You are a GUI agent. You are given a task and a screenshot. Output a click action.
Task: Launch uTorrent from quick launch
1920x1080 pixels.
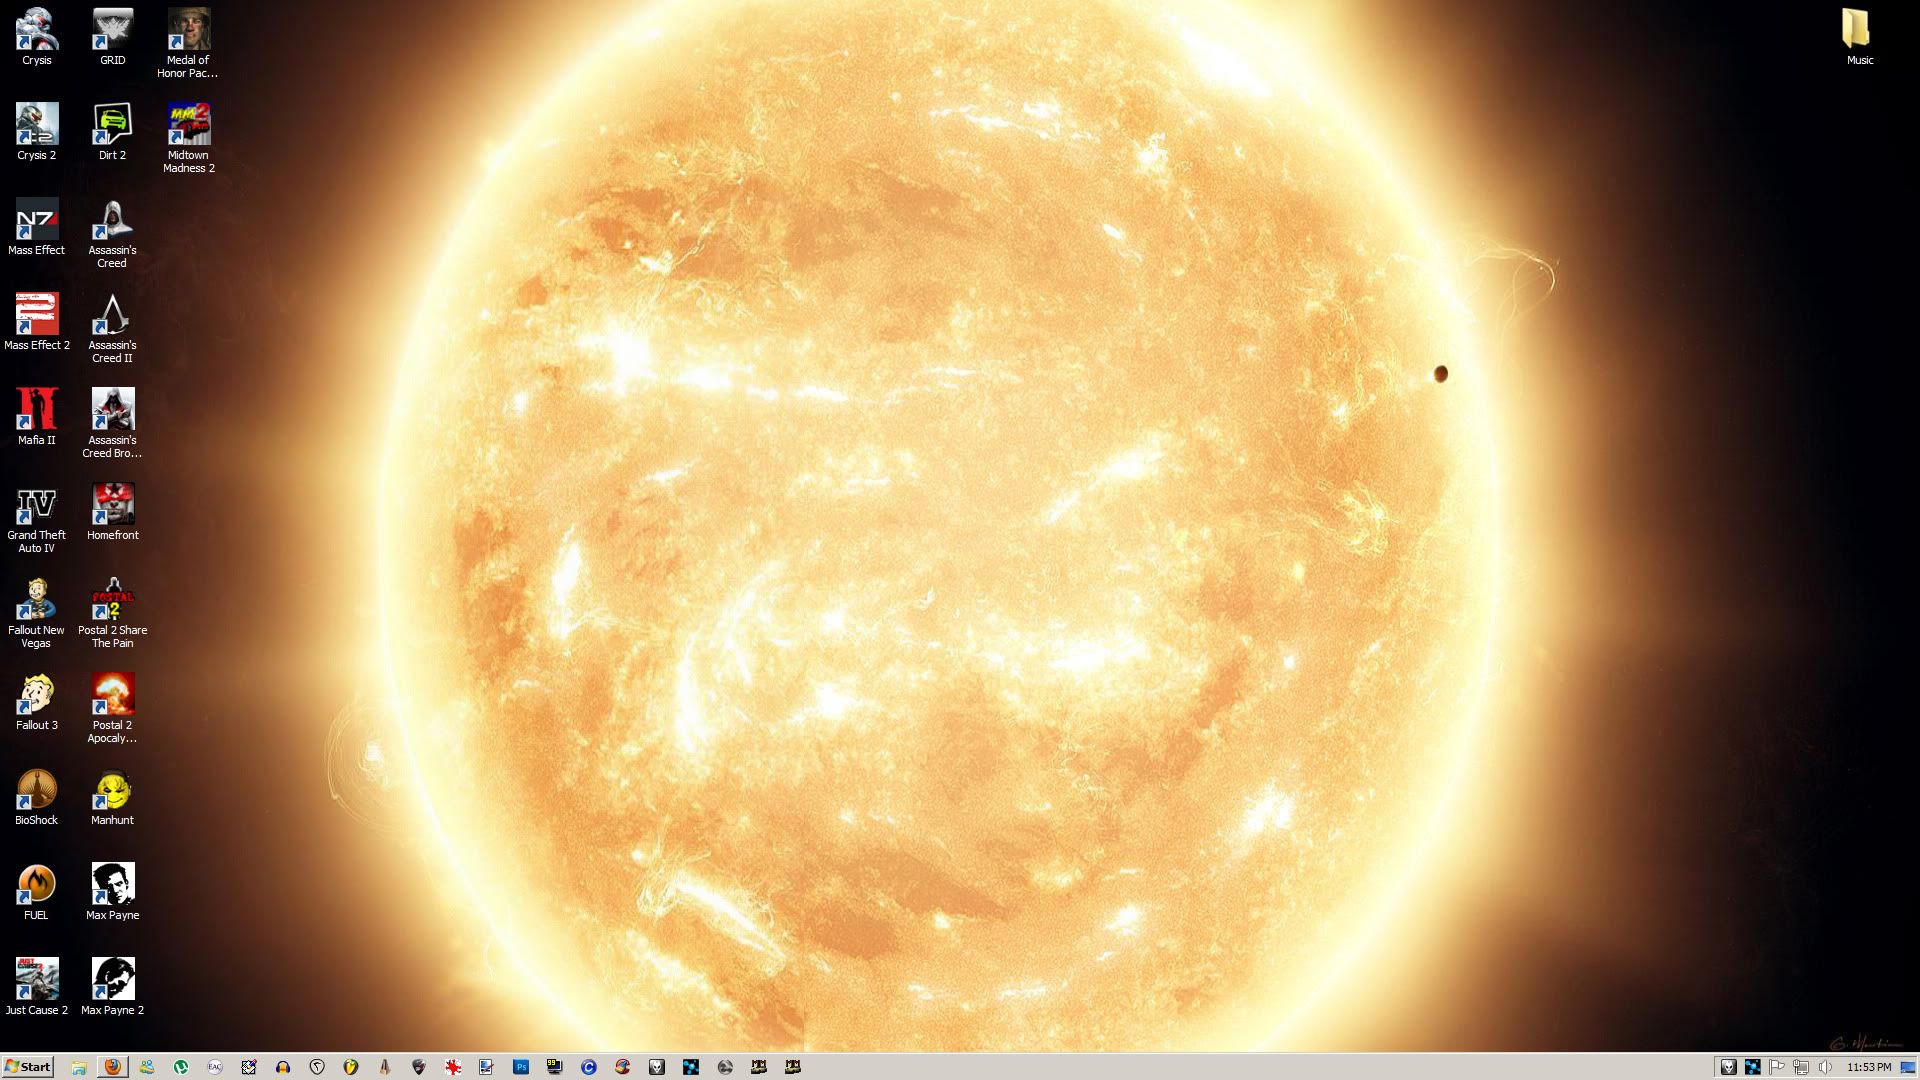tap(181, 1067)
